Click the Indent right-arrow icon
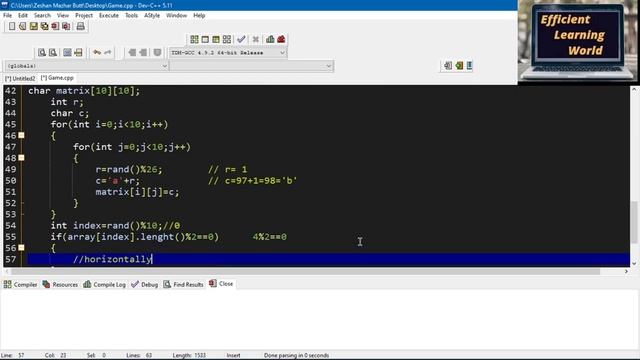The height and width of the screenshot is (360, 640). [x=143, y=53]
